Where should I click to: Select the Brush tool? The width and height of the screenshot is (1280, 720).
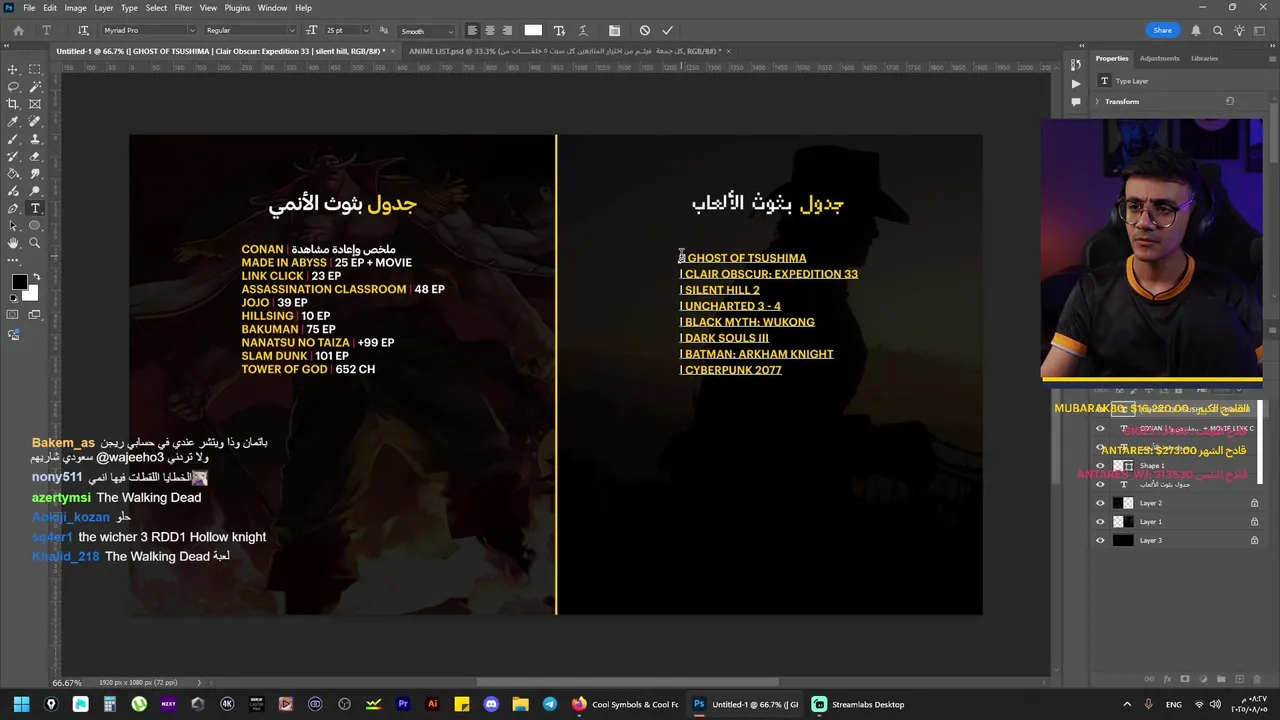(13, 138)
